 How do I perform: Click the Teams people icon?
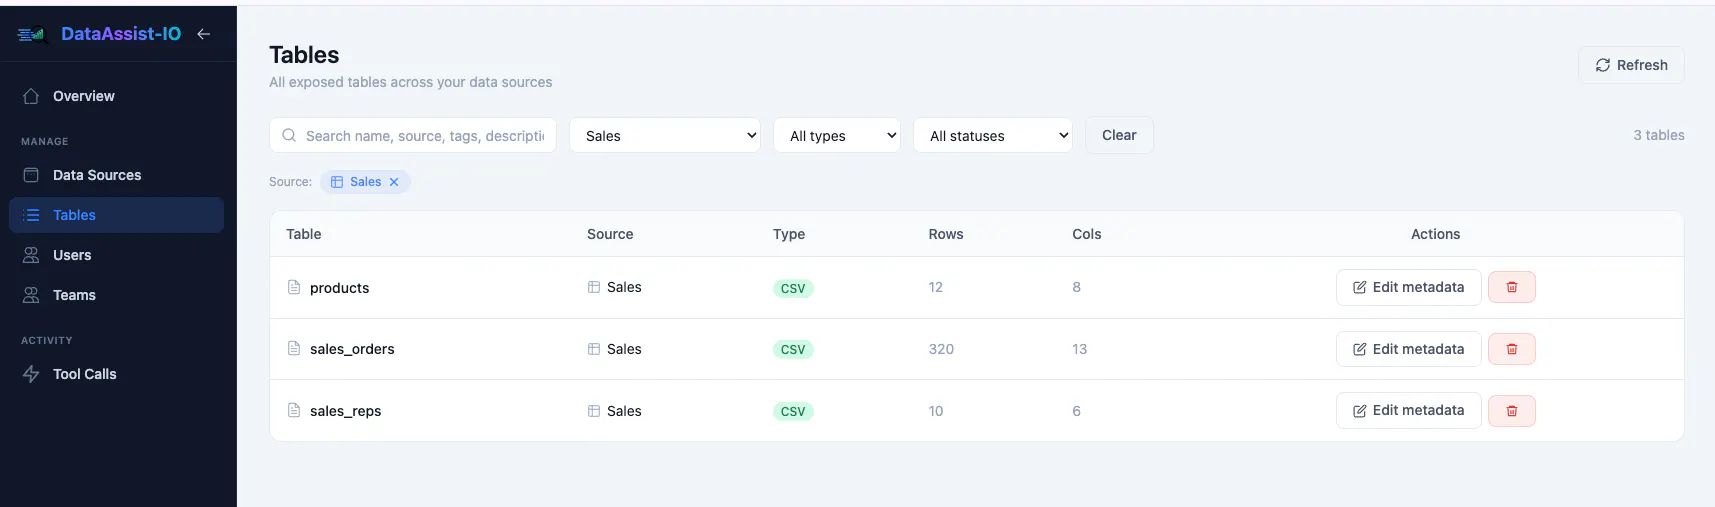coord(31,295)
